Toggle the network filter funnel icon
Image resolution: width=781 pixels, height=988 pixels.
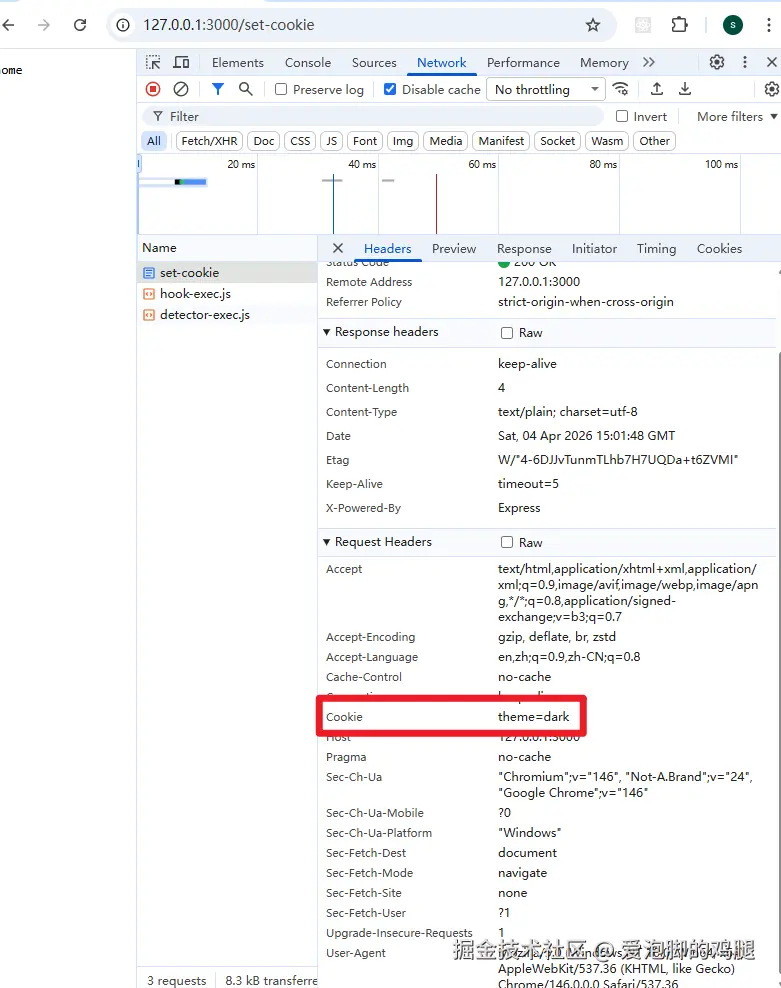(x=217, y=89)
